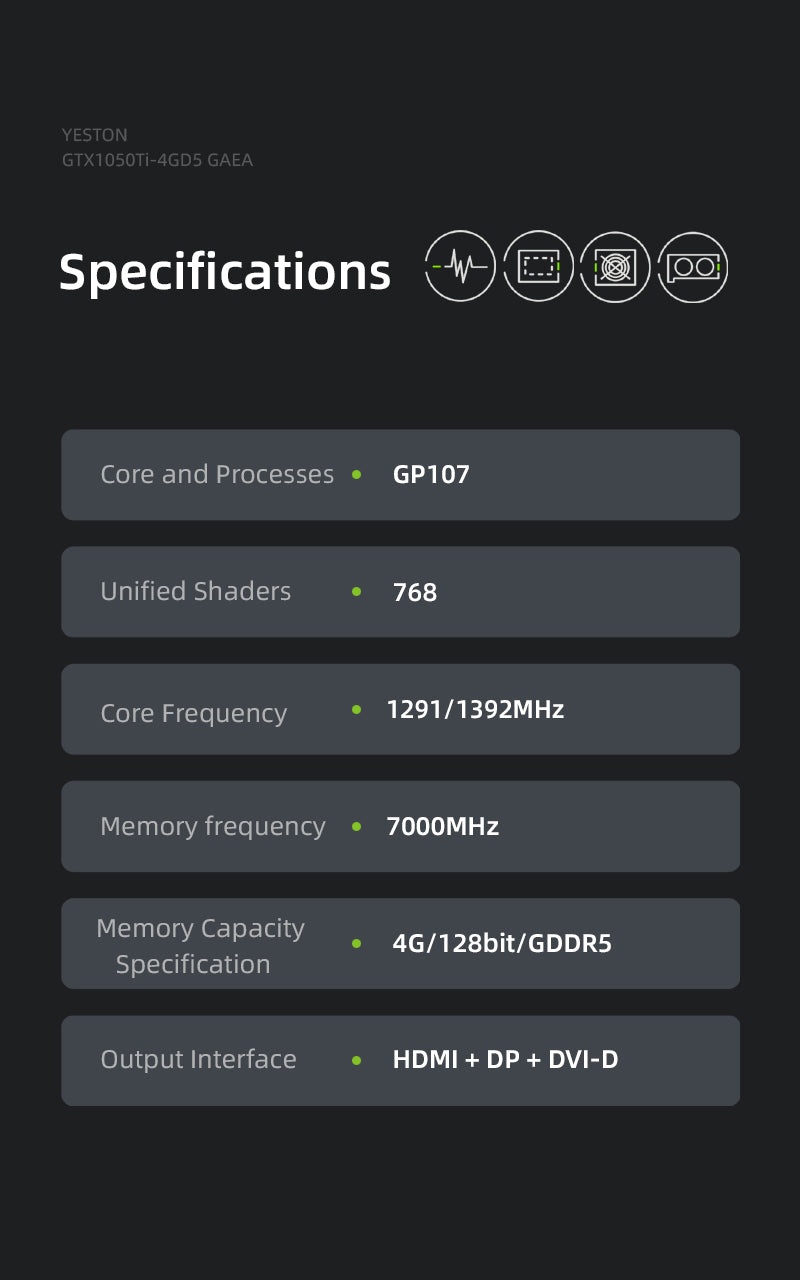Select the 7000MHz value
This screenshot has width=800, height=1280.
(442, 827)
